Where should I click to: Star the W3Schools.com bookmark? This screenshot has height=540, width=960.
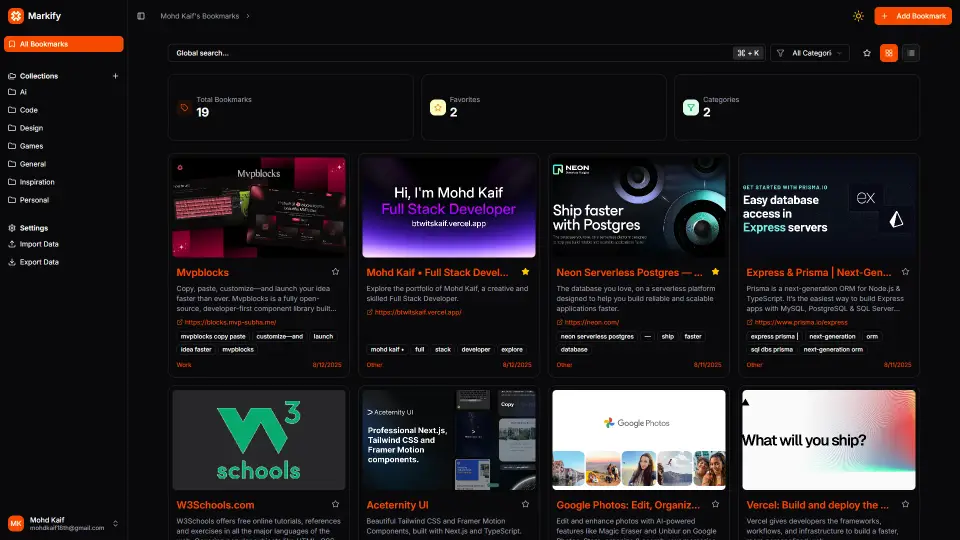click(x=336, y=505)
